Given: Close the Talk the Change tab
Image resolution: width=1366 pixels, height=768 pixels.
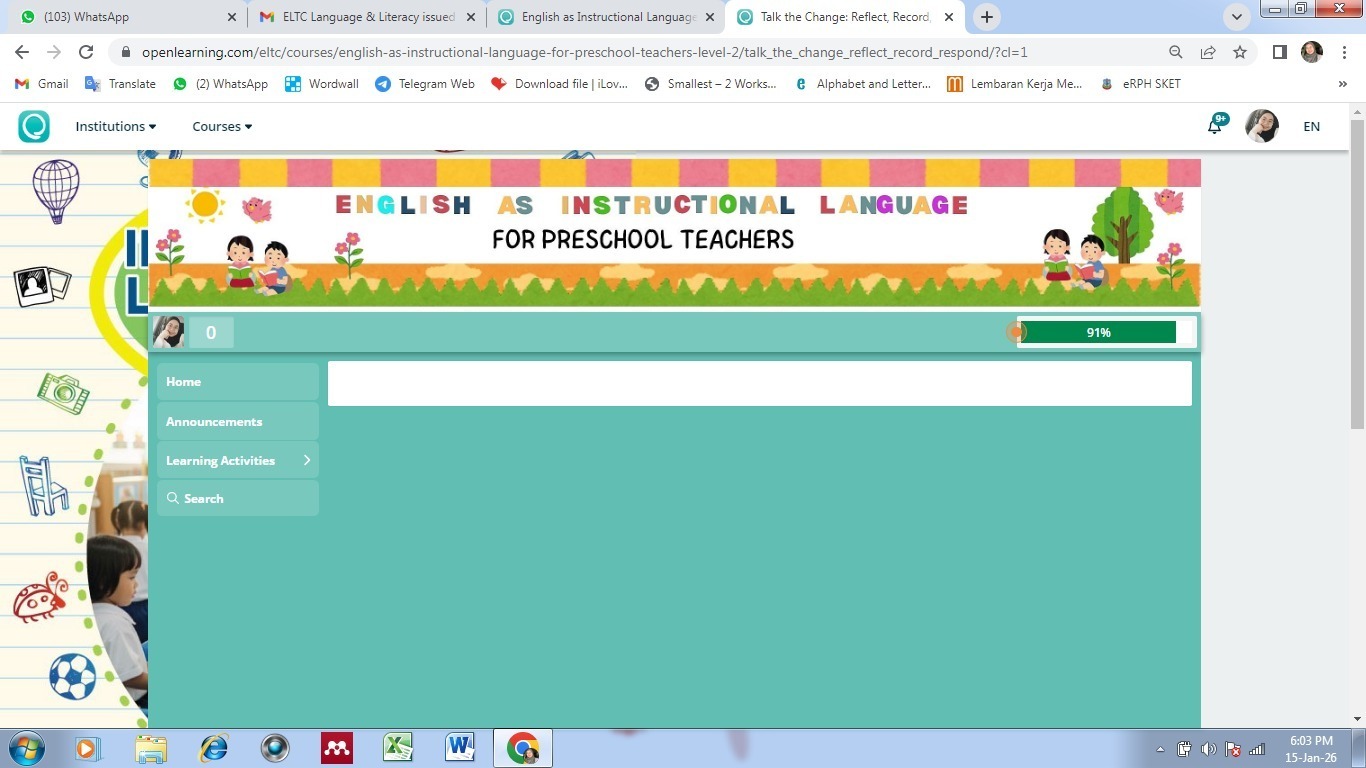Looking at the screenshot, I should (x=949, y=17).
